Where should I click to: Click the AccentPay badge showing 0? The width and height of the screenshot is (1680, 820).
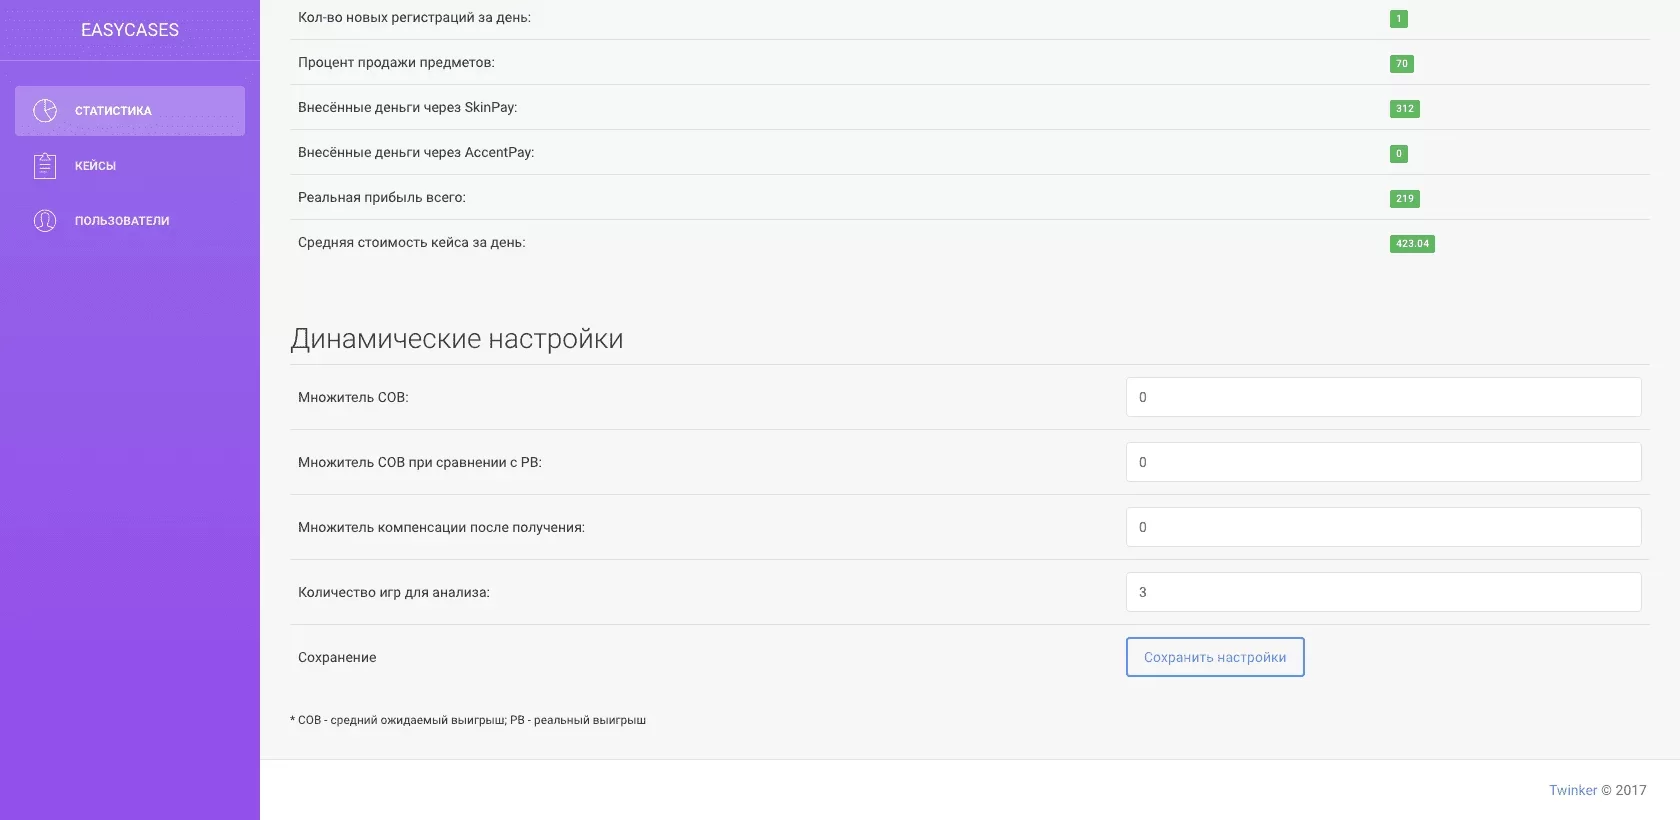click(1398, 154)
